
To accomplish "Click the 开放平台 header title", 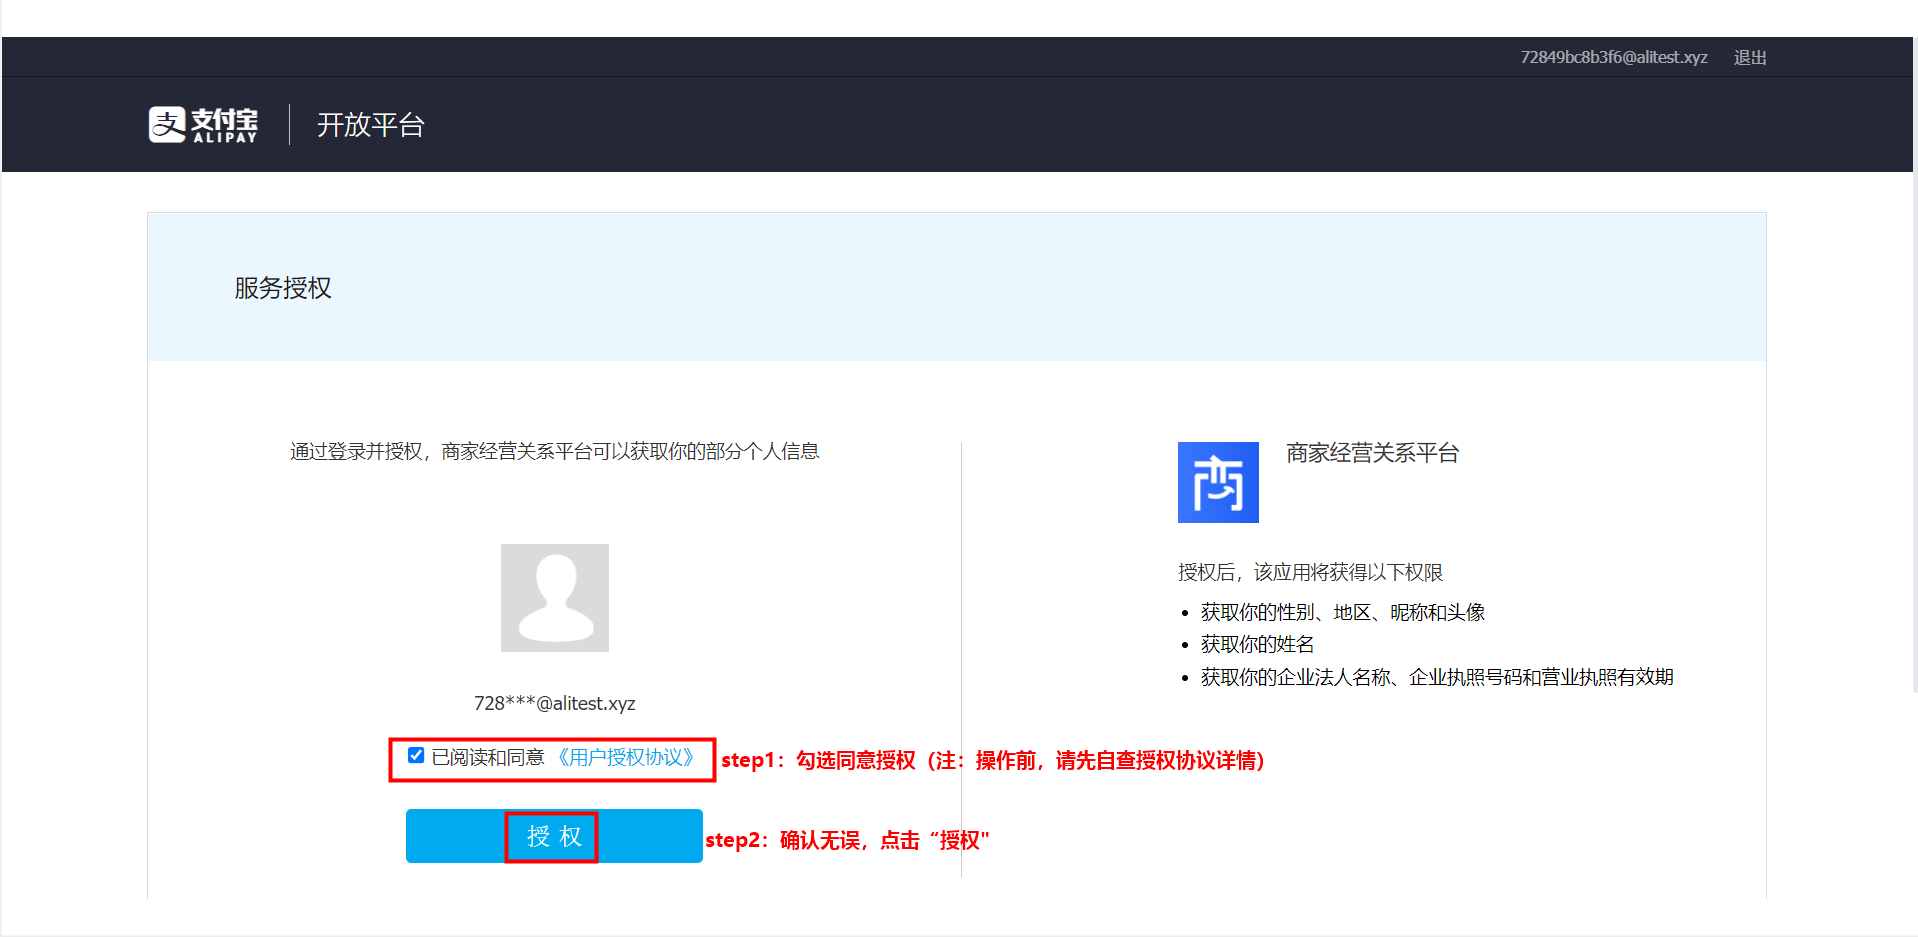I will 371,125.
